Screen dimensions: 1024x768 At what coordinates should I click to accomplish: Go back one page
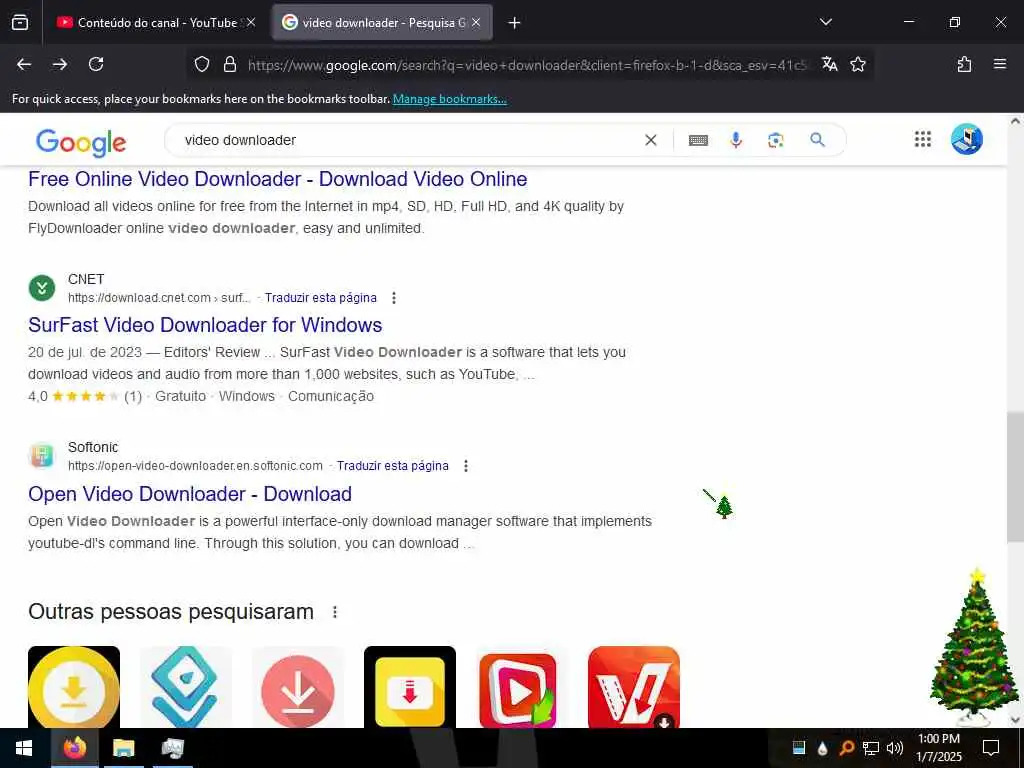24,64
